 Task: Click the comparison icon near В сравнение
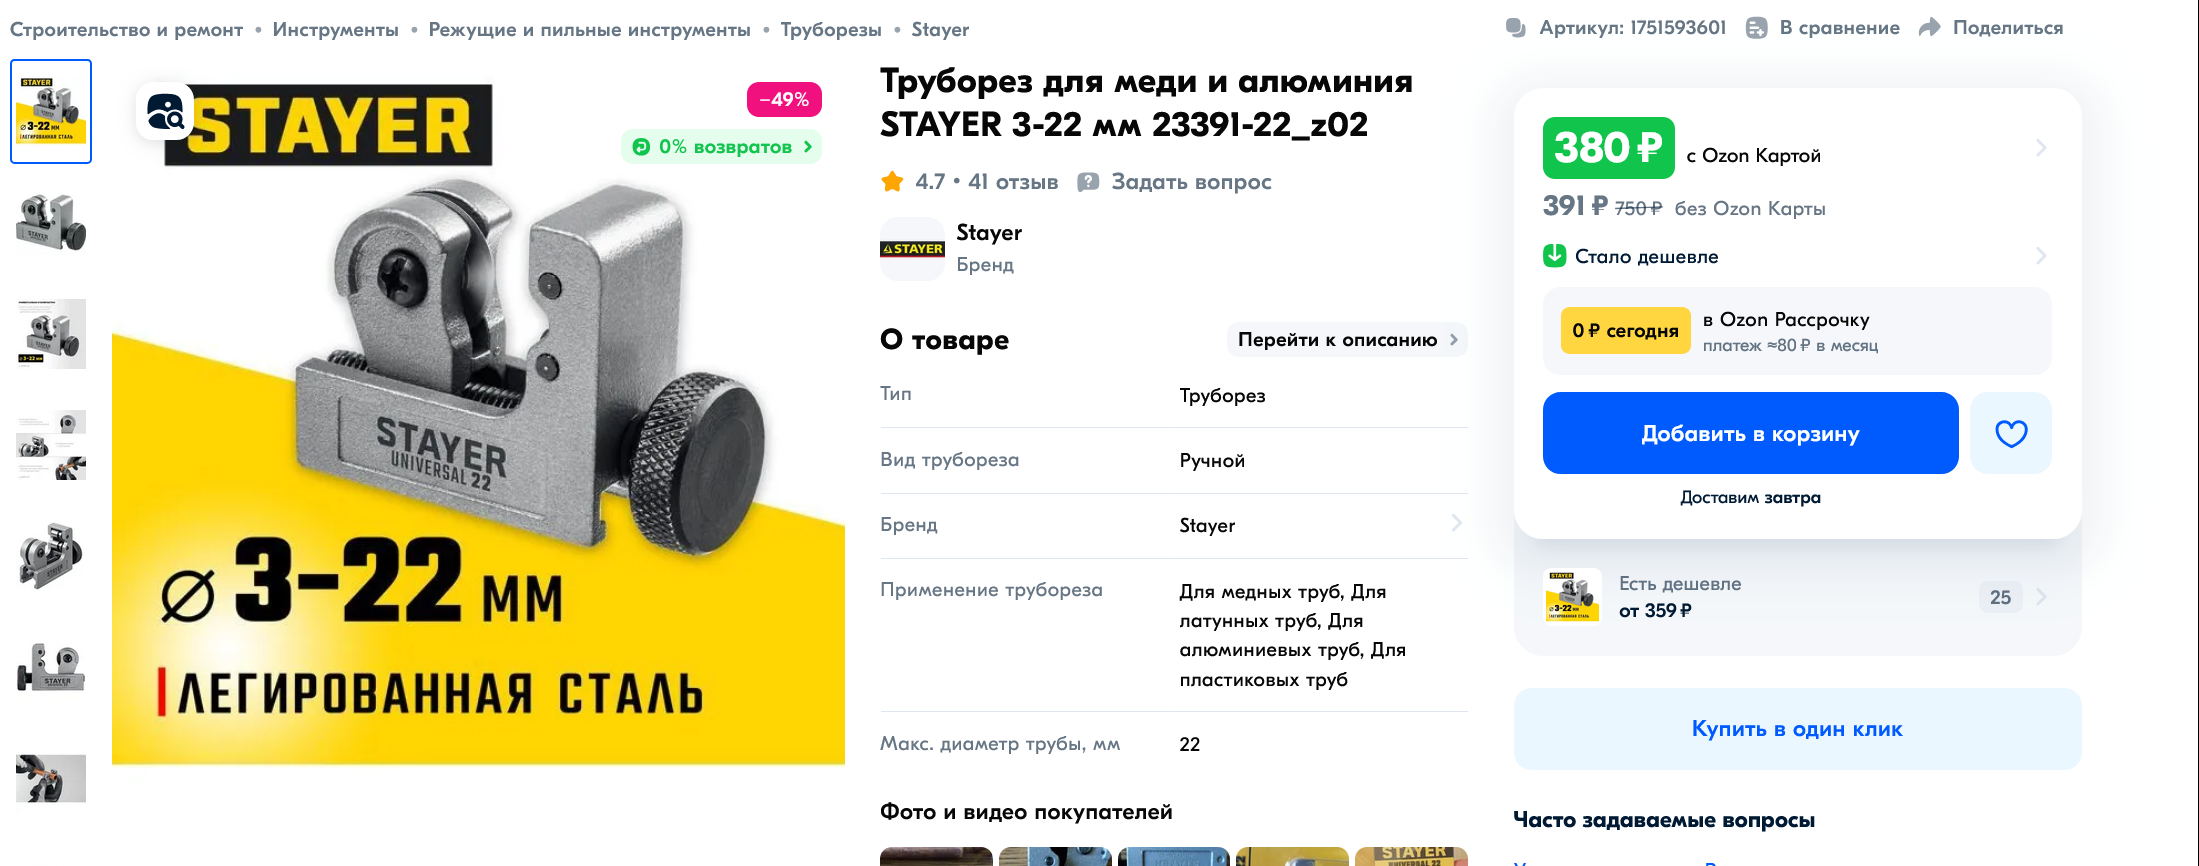point(1757,28)
